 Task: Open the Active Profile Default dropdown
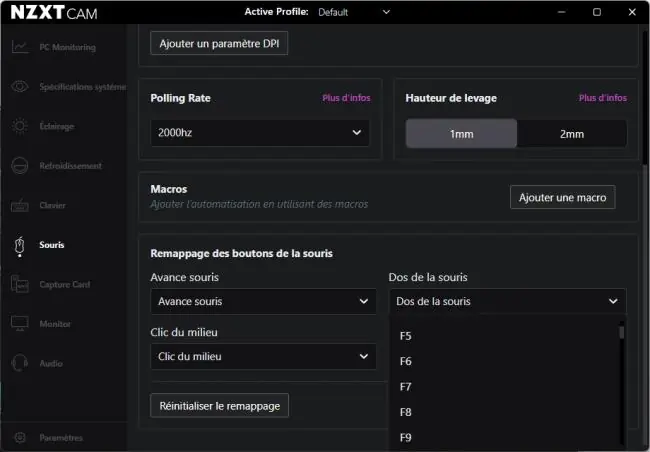point(354,12)
